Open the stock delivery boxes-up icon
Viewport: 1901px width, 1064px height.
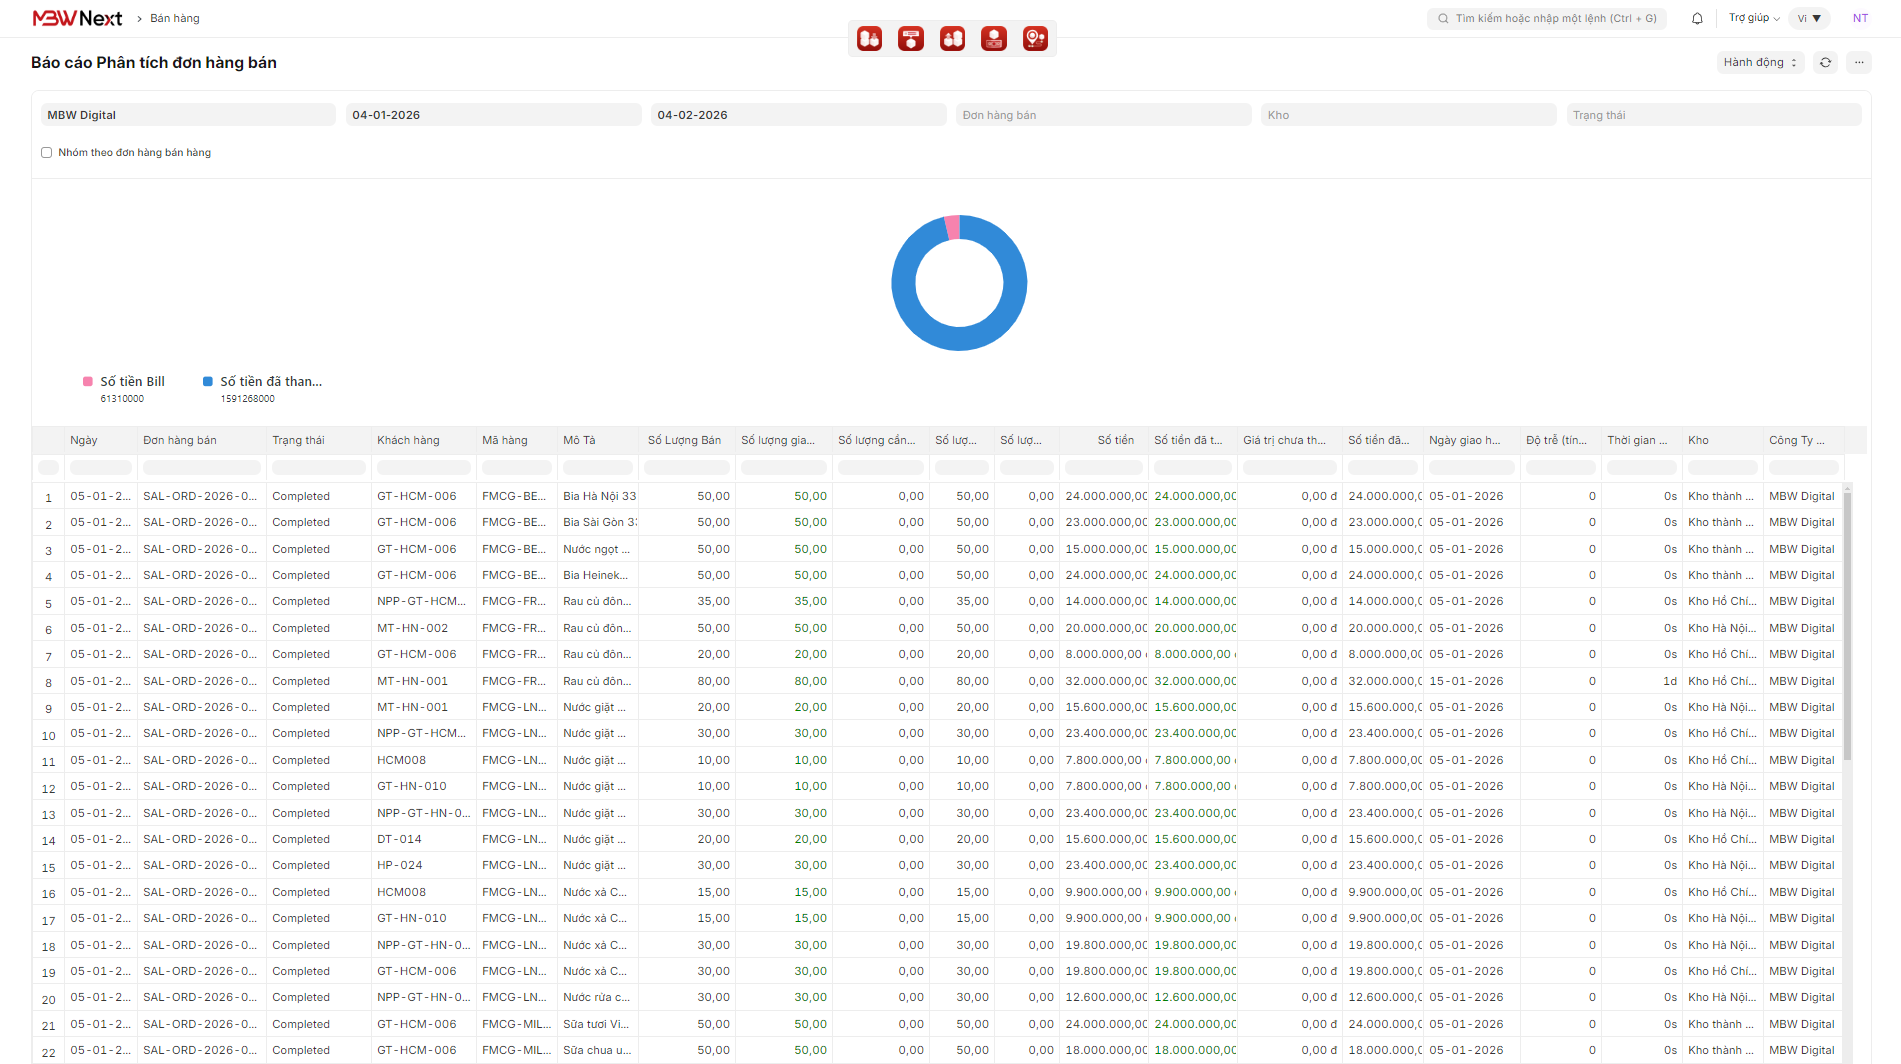tap(952, 39)
